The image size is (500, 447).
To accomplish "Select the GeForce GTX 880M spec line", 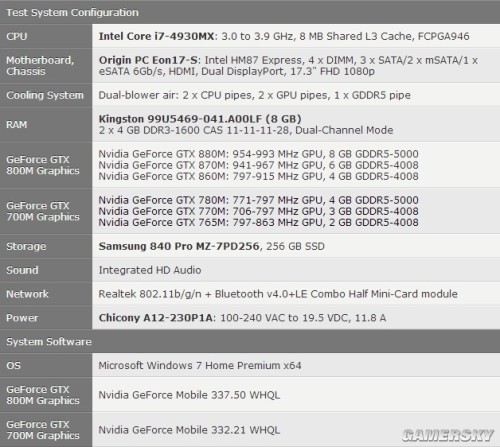I will pos(258,154).
